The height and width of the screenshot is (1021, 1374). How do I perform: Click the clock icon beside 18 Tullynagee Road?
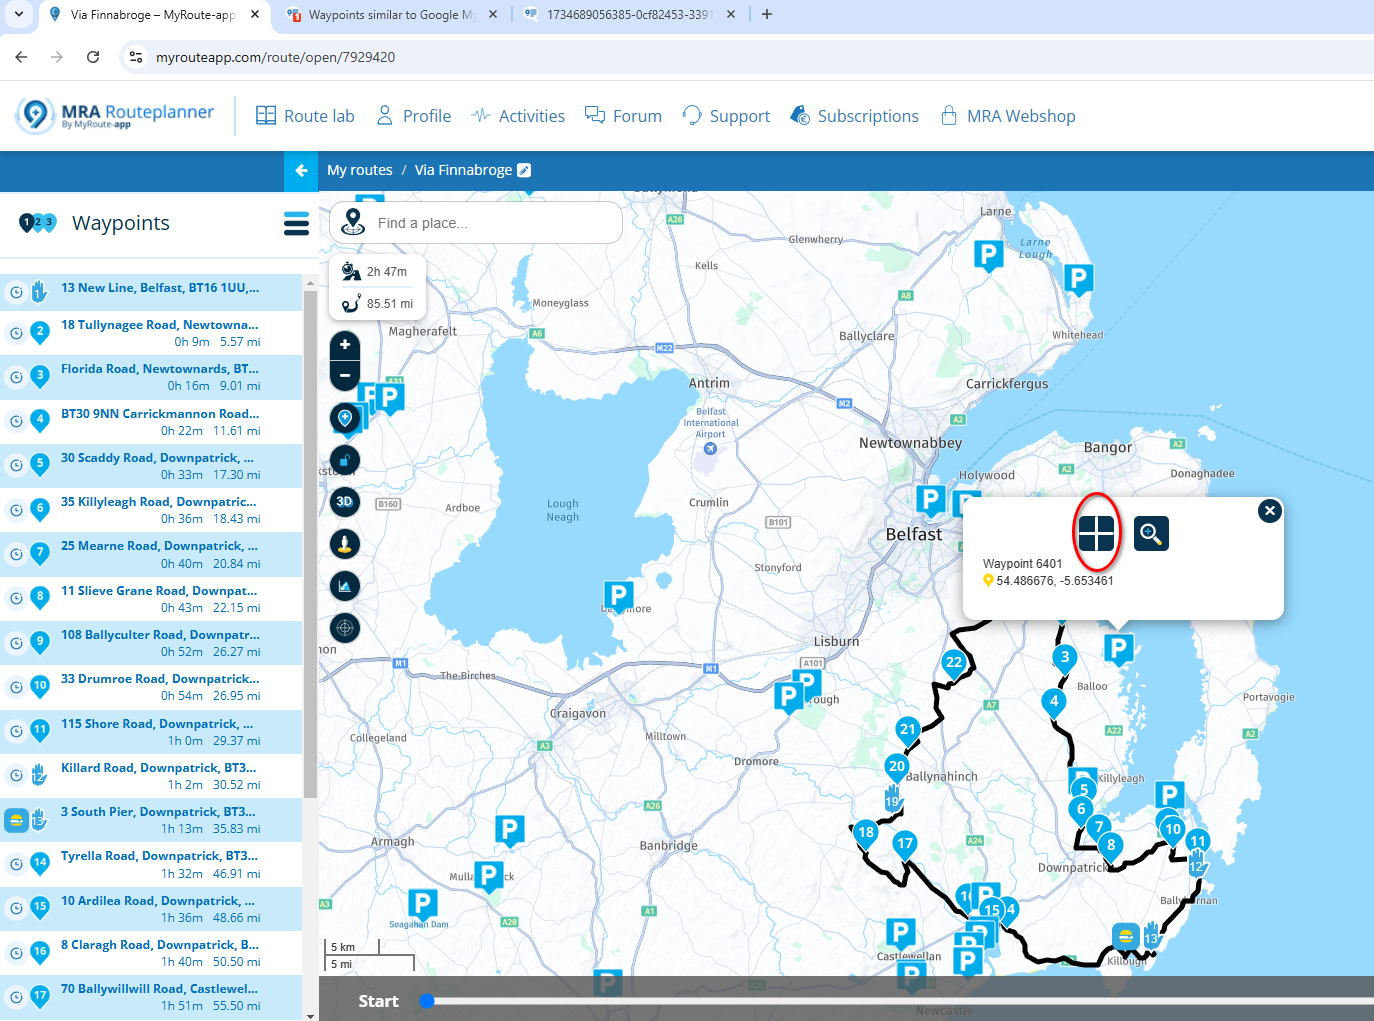[x=16, y=333]
